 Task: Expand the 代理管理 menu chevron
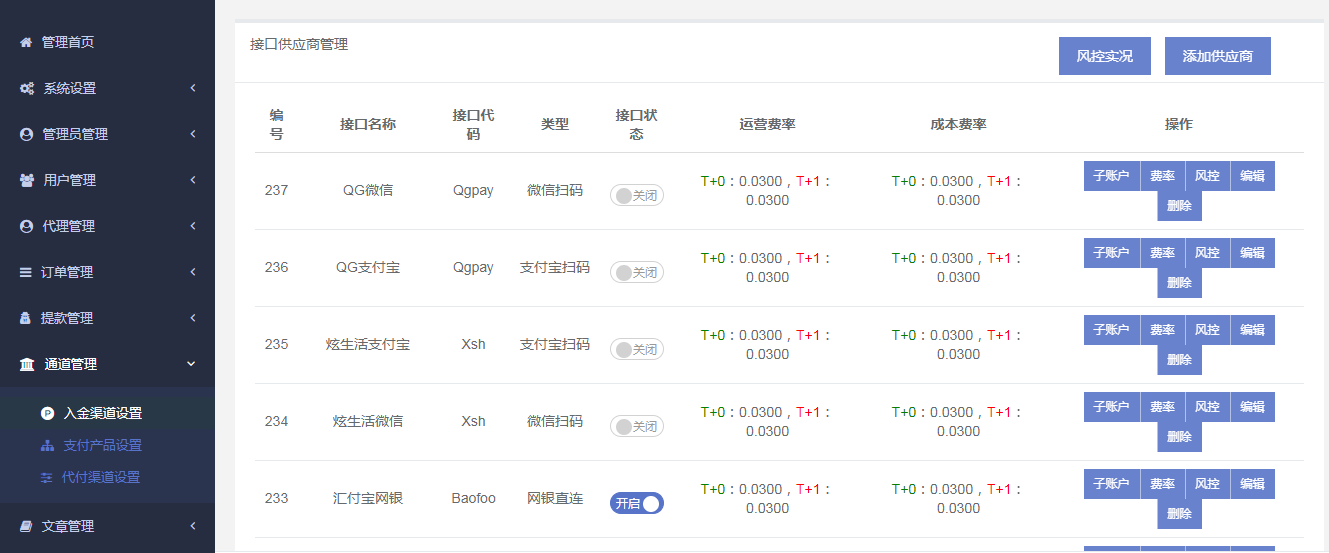[192, 227]
